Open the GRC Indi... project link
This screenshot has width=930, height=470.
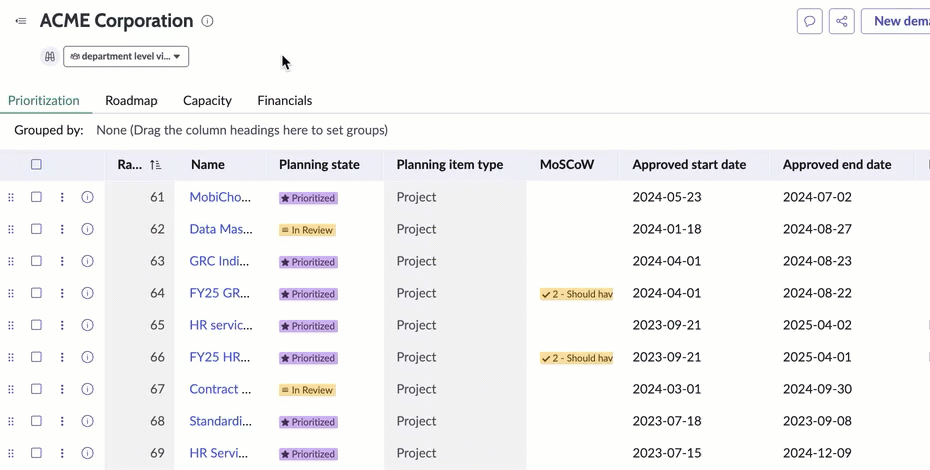click(x=219, y=261)
